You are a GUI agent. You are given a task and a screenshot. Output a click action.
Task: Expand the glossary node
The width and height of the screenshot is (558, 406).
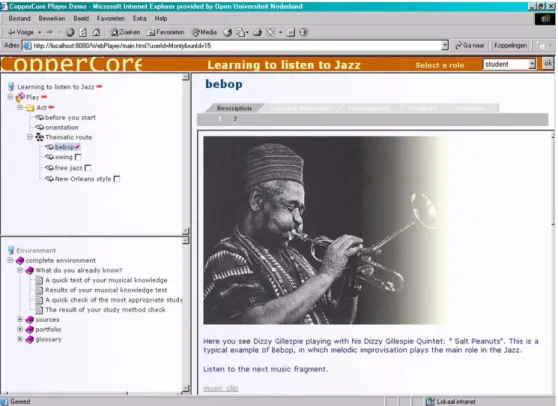[x=20, y=339]
